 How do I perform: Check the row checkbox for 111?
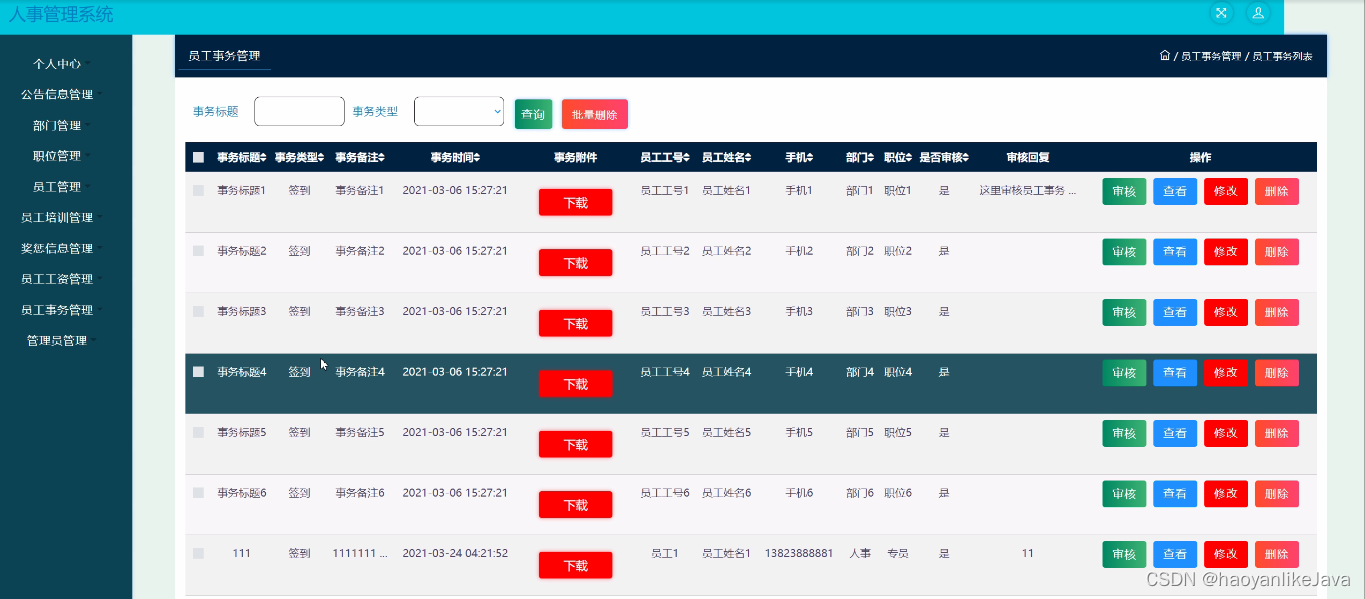pyautogui.click(x=198, y=553)
